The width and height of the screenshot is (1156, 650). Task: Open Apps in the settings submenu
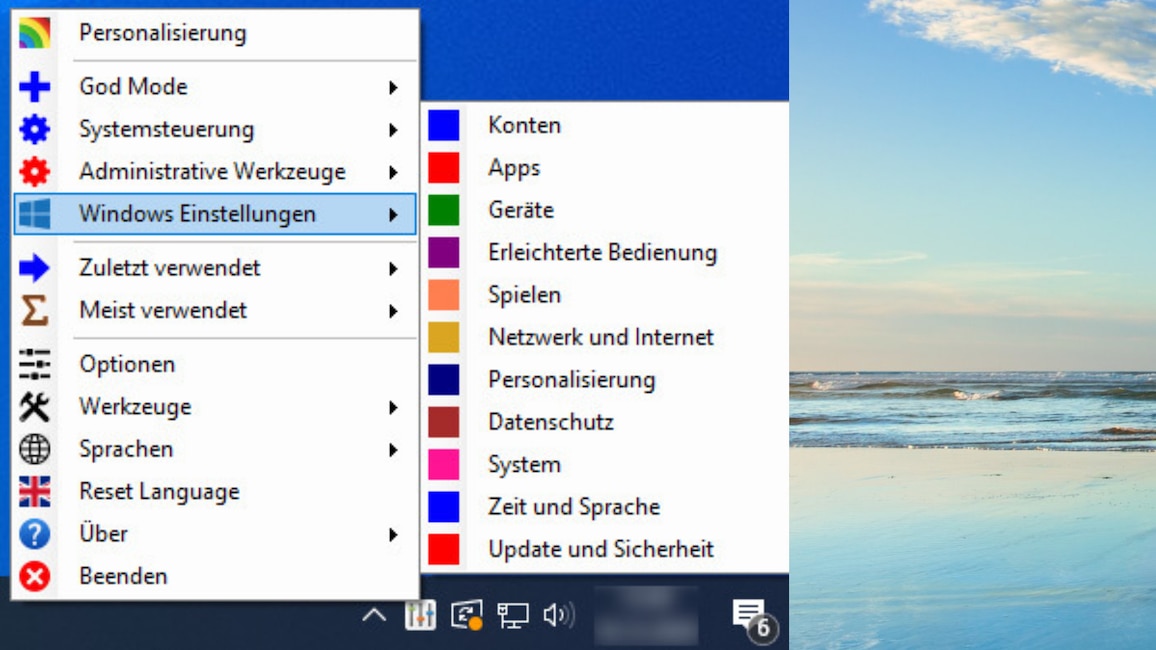(x=605, y=168)
